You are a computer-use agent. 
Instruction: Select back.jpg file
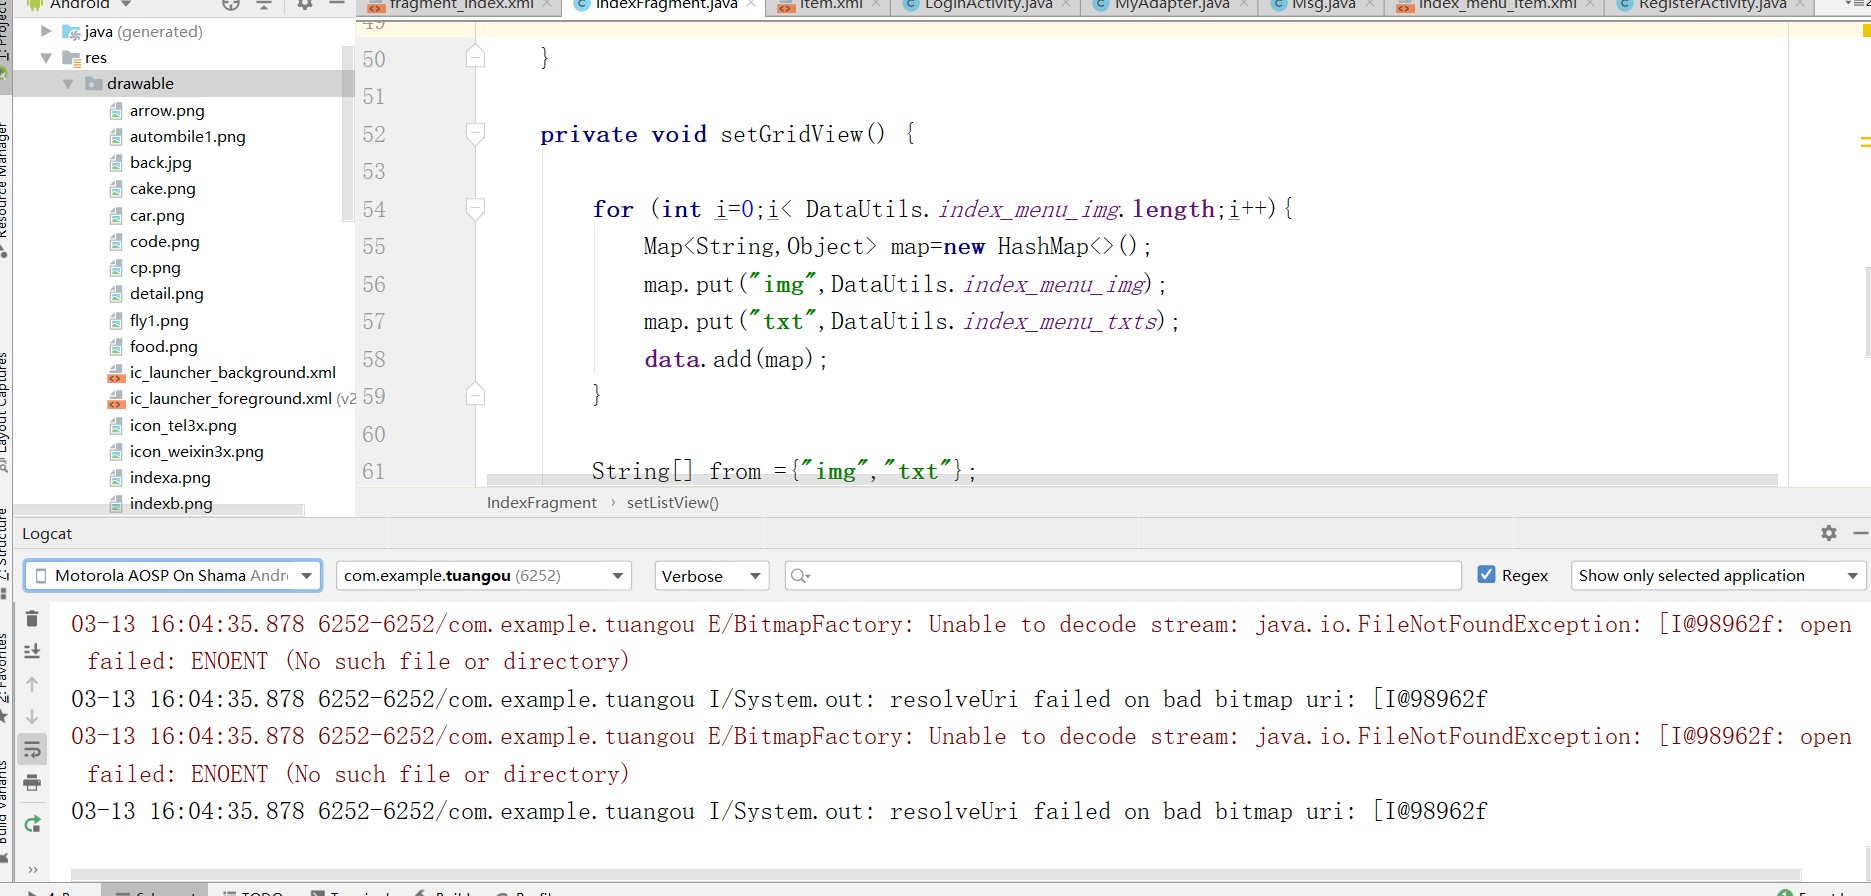[160, 162]
